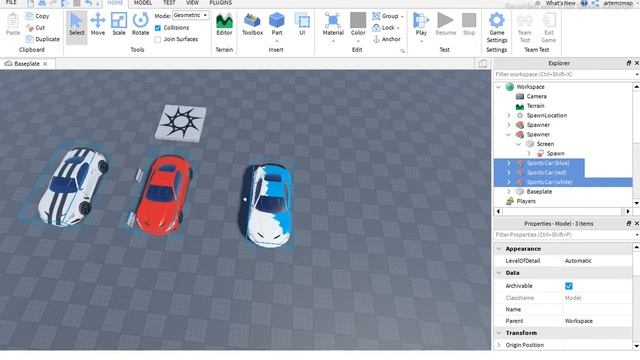The image size is (640, 360).
Task: Click the What's New link
Action: 560,3
